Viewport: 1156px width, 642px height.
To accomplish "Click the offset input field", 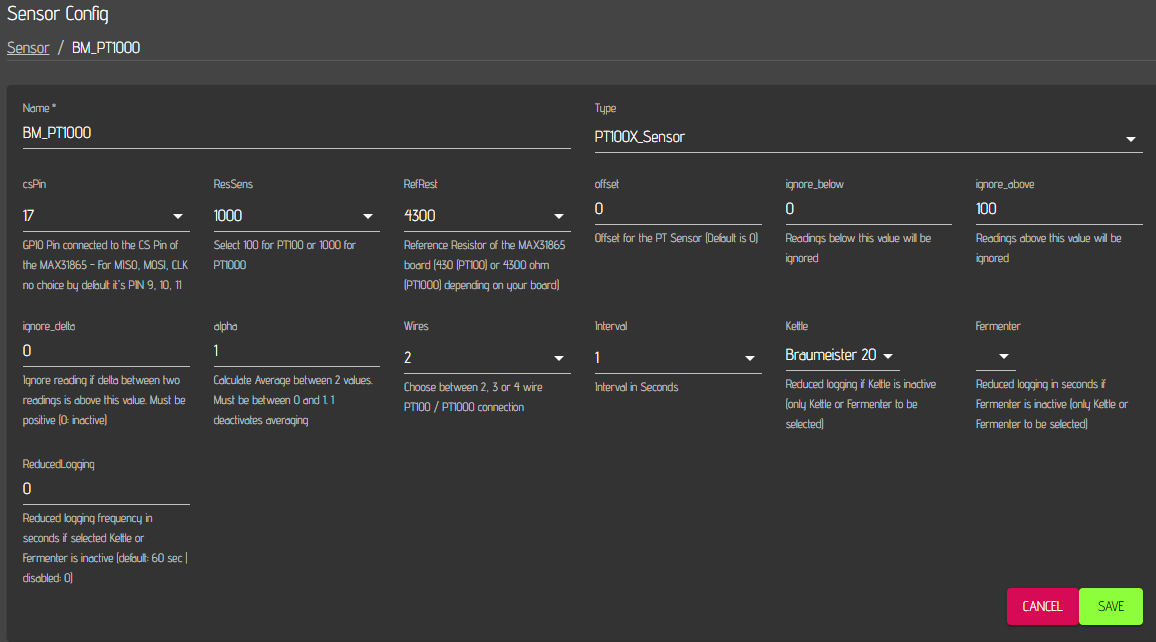I will (x=678, y=209).
